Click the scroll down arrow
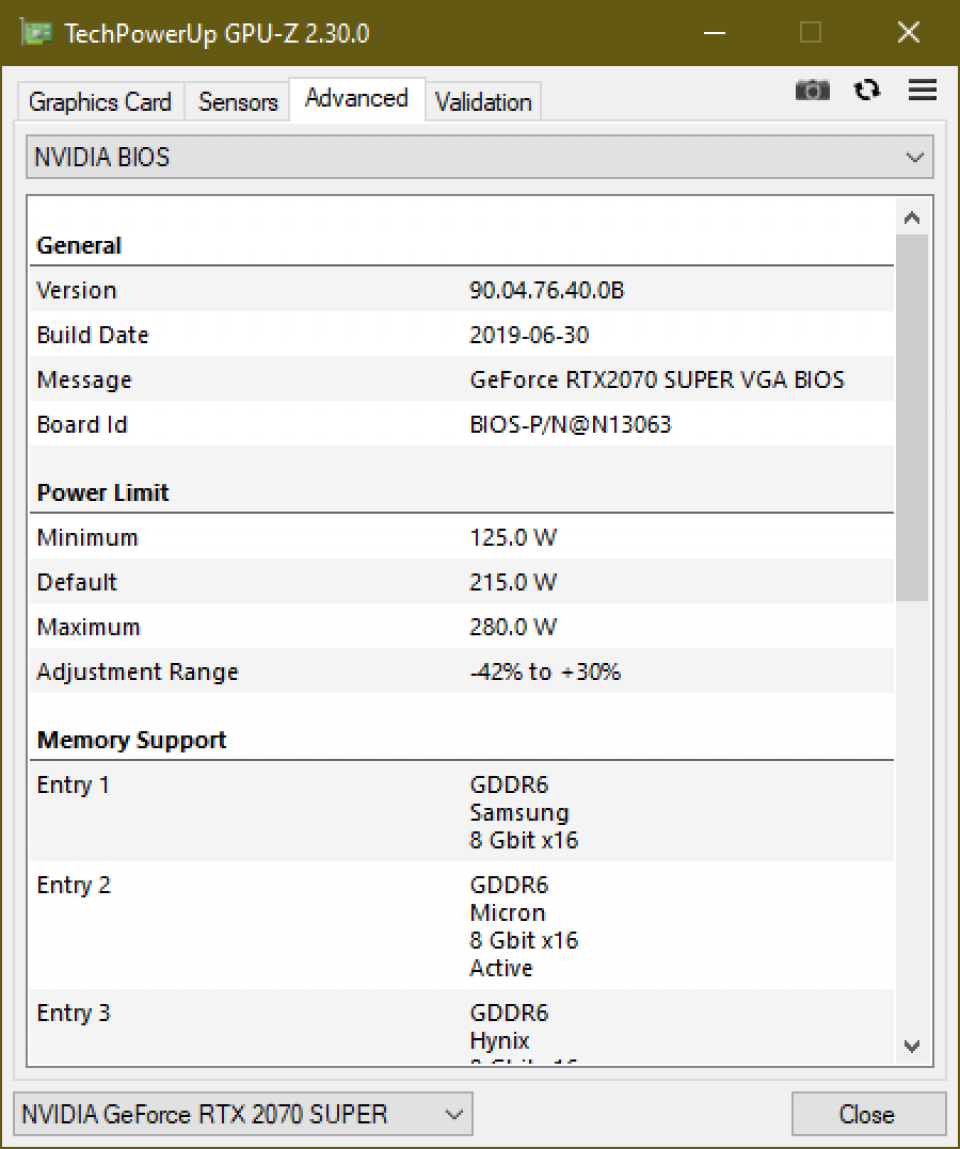960x1149 pixels. (x=912, y=1046)
